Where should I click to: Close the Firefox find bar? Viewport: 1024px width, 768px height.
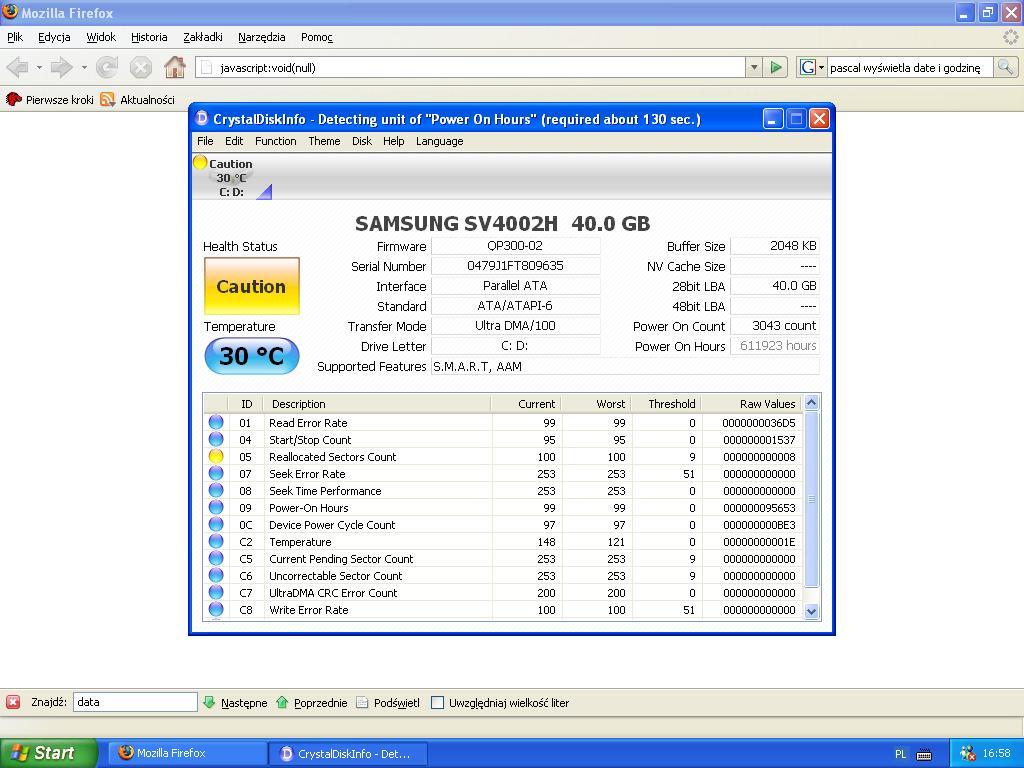point(13,702)
